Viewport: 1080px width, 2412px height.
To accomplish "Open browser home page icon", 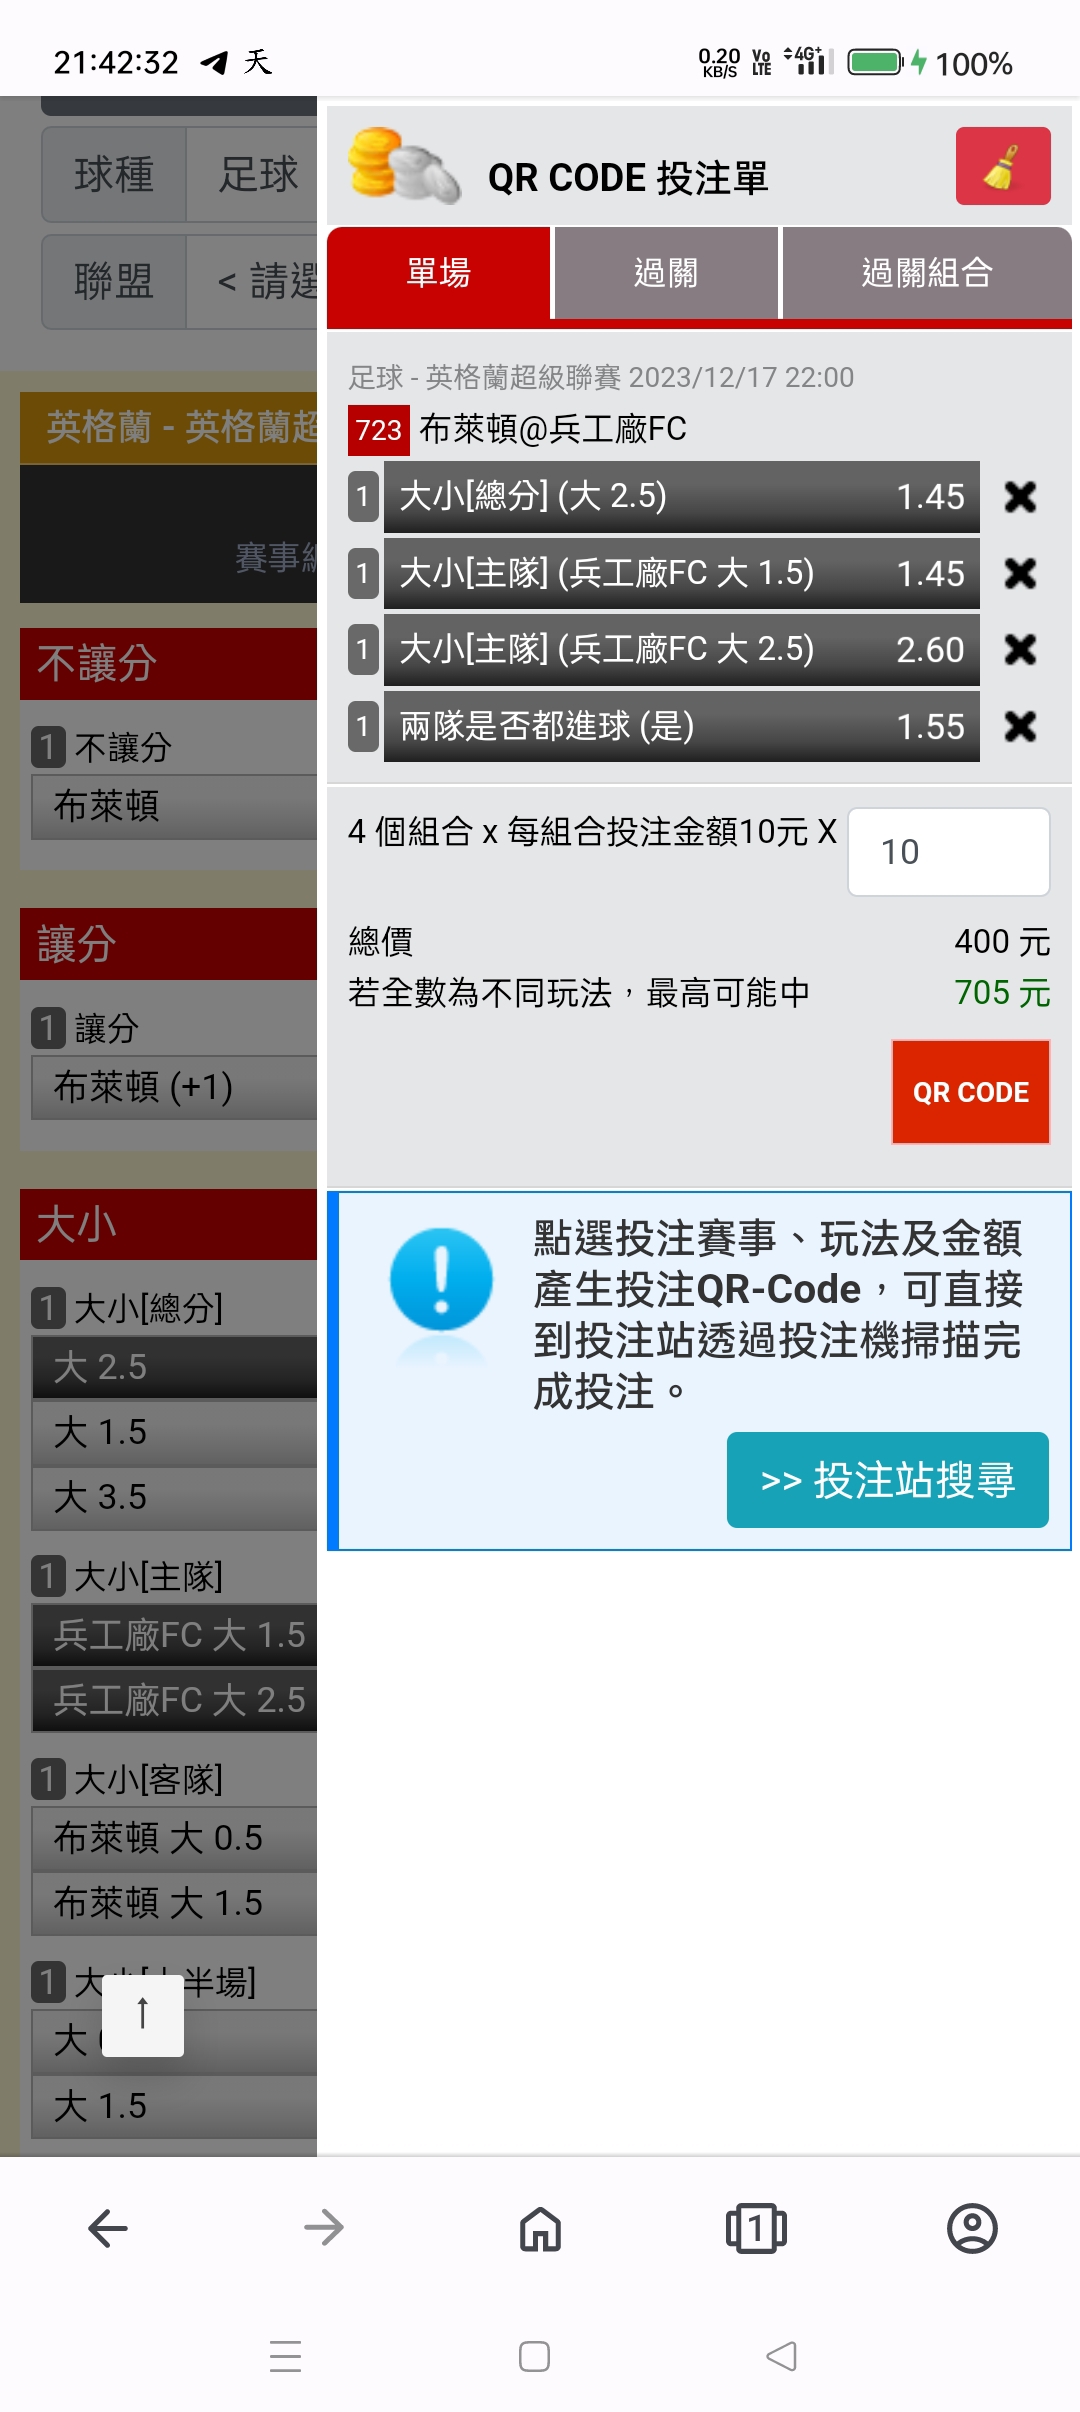I will point(540,2228).
